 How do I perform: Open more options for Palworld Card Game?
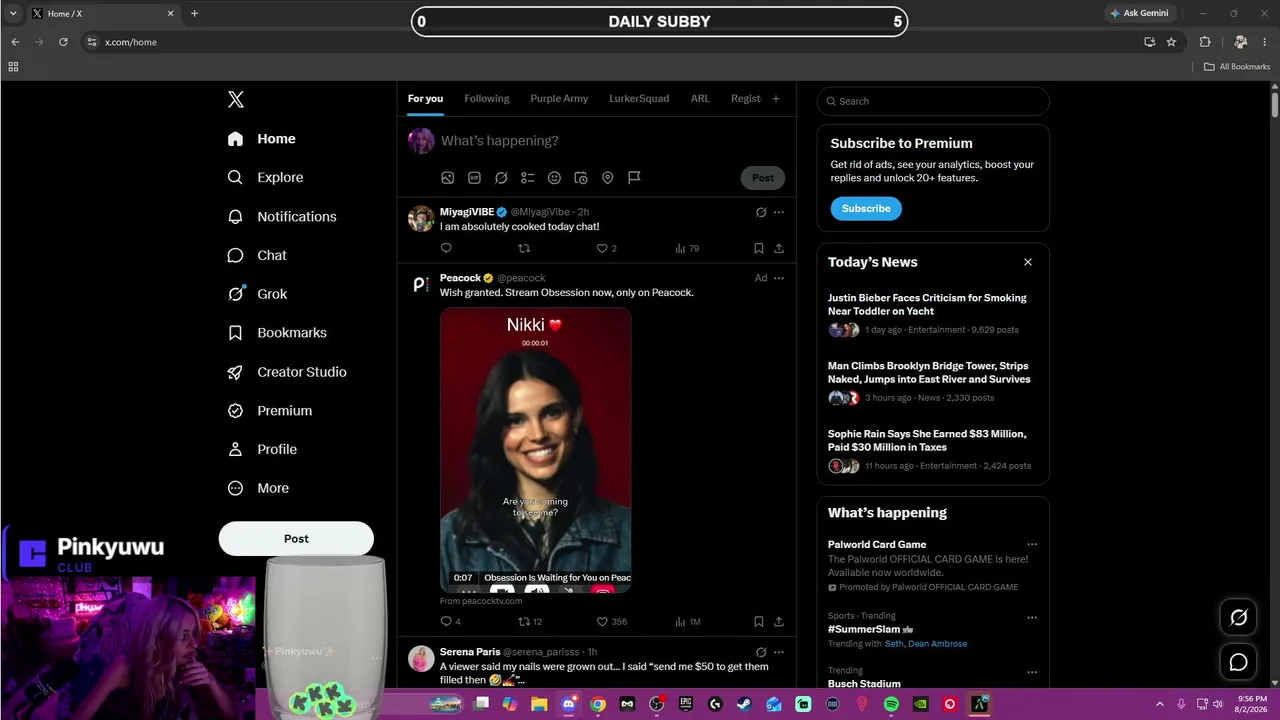(x=1032, y=545)
